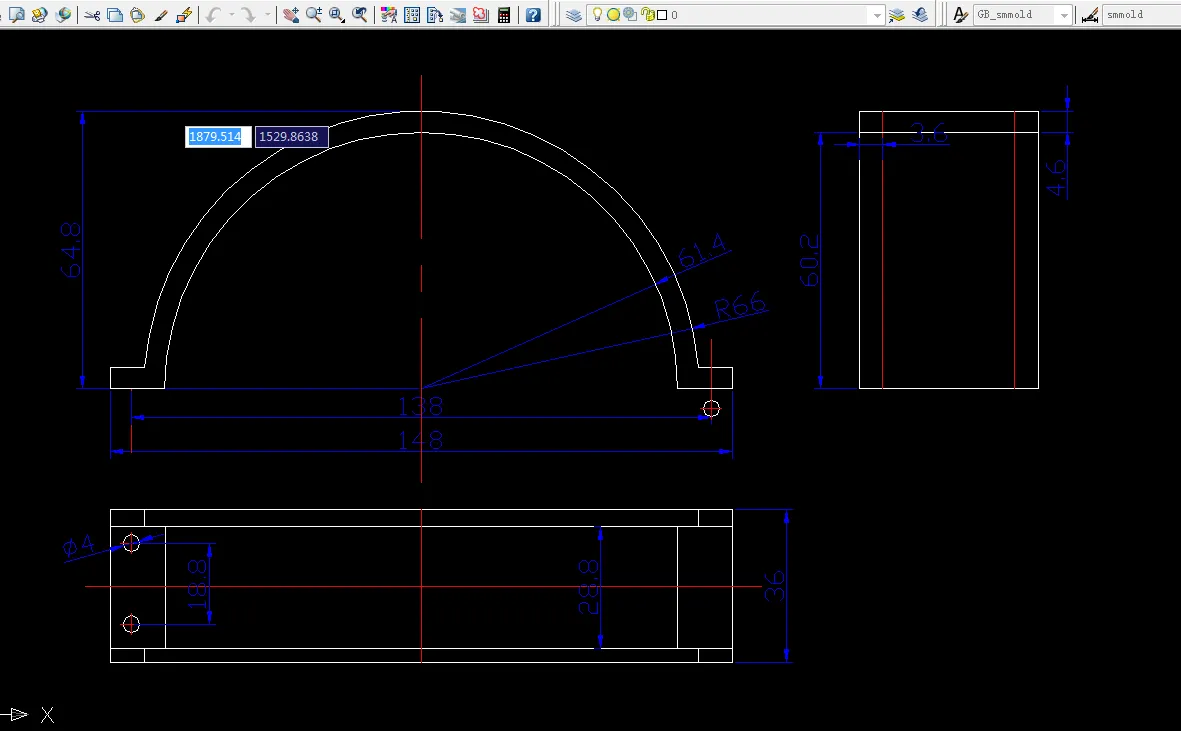This screenshot has height=731, width=1181.
Task: Click Make Object's Layer Current icon
Action: click(x=896, y=14)
